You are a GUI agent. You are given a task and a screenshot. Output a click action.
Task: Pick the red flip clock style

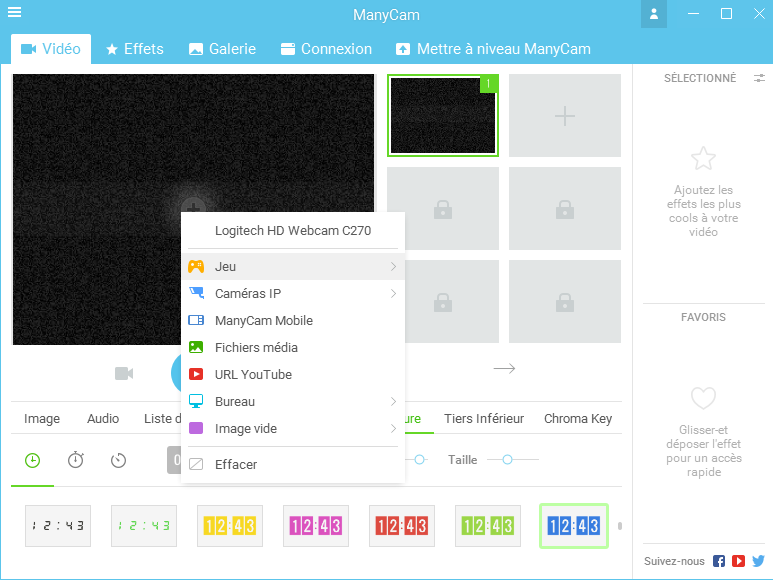(402, 526)
